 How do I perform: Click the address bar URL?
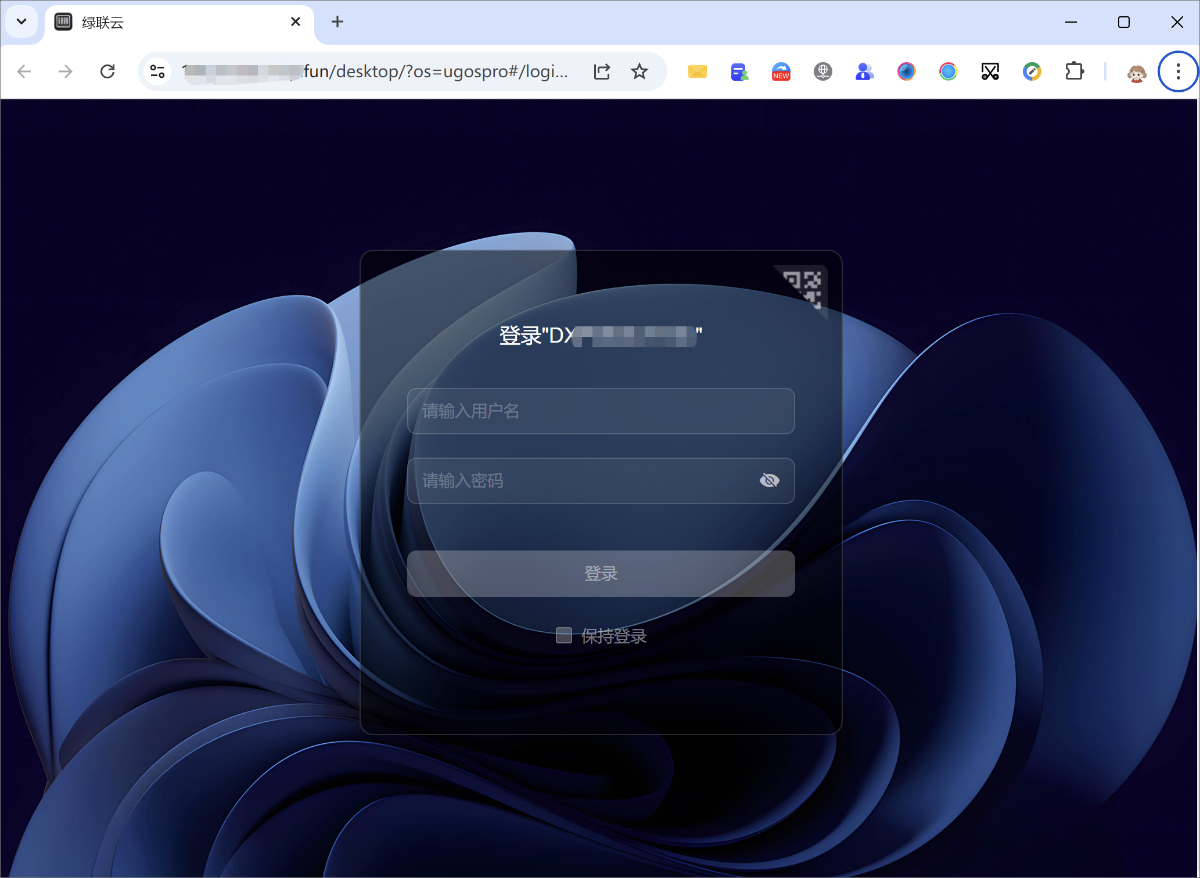pos(375,72)
